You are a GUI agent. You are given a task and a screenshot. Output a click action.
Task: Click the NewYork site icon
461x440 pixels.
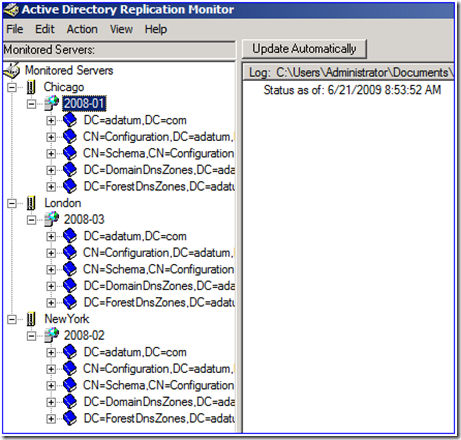pyautogui.click(x=31, y=319)
